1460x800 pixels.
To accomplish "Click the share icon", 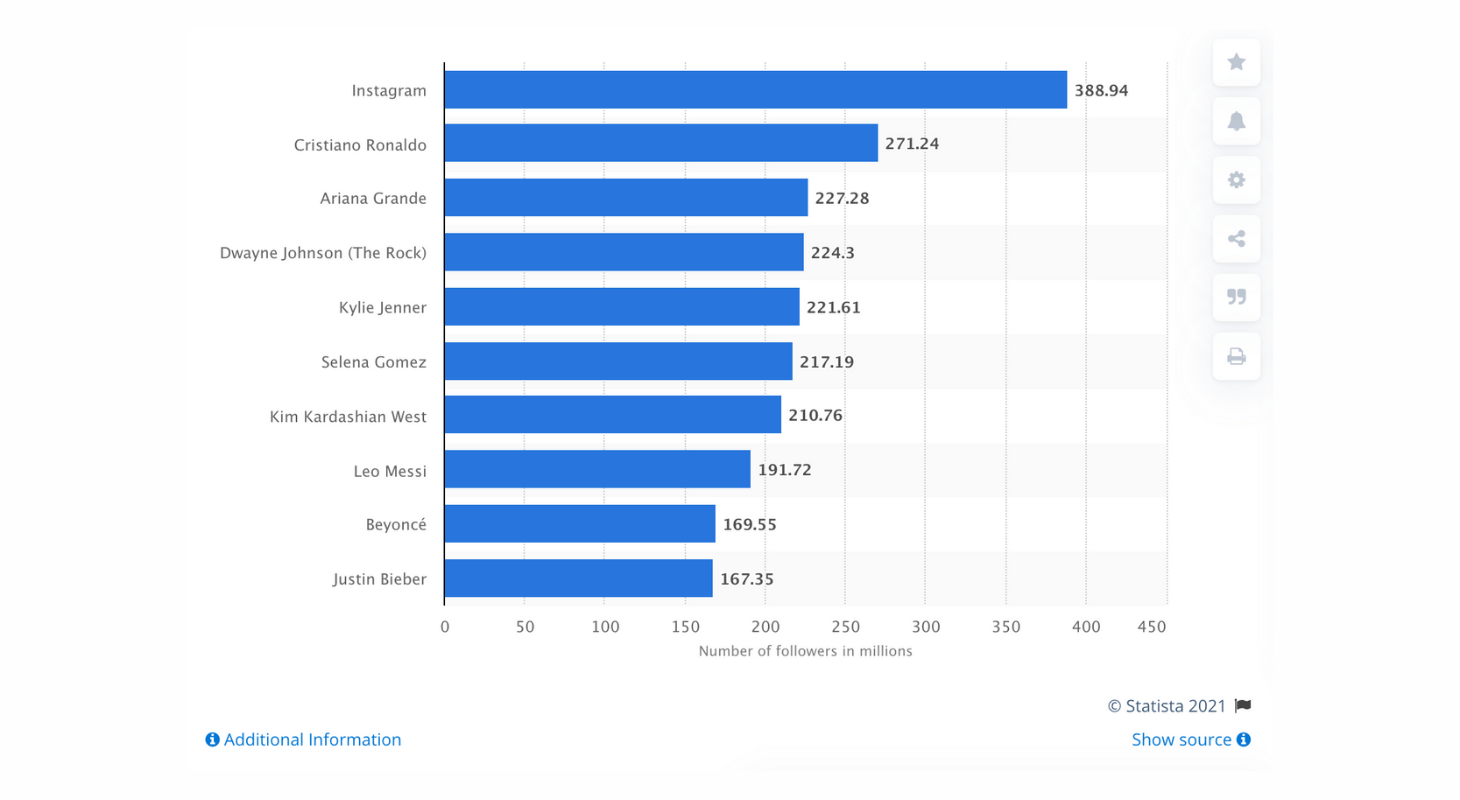I will point(1236,239).
